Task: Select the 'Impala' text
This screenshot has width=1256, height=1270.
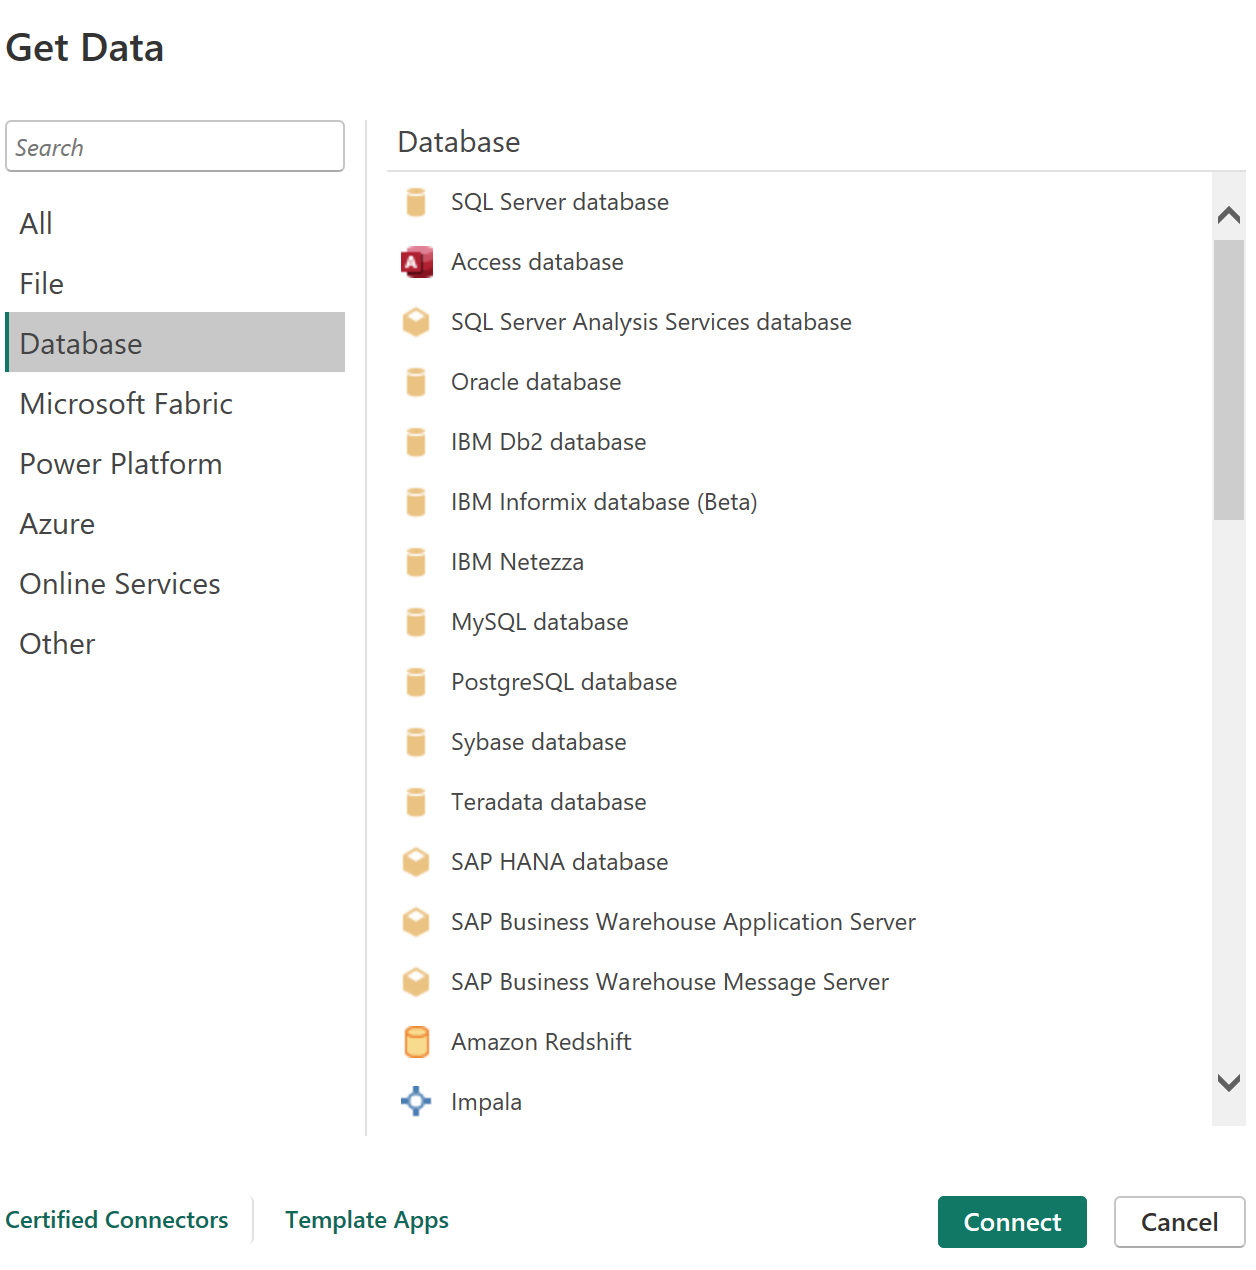Action: 486,1102
